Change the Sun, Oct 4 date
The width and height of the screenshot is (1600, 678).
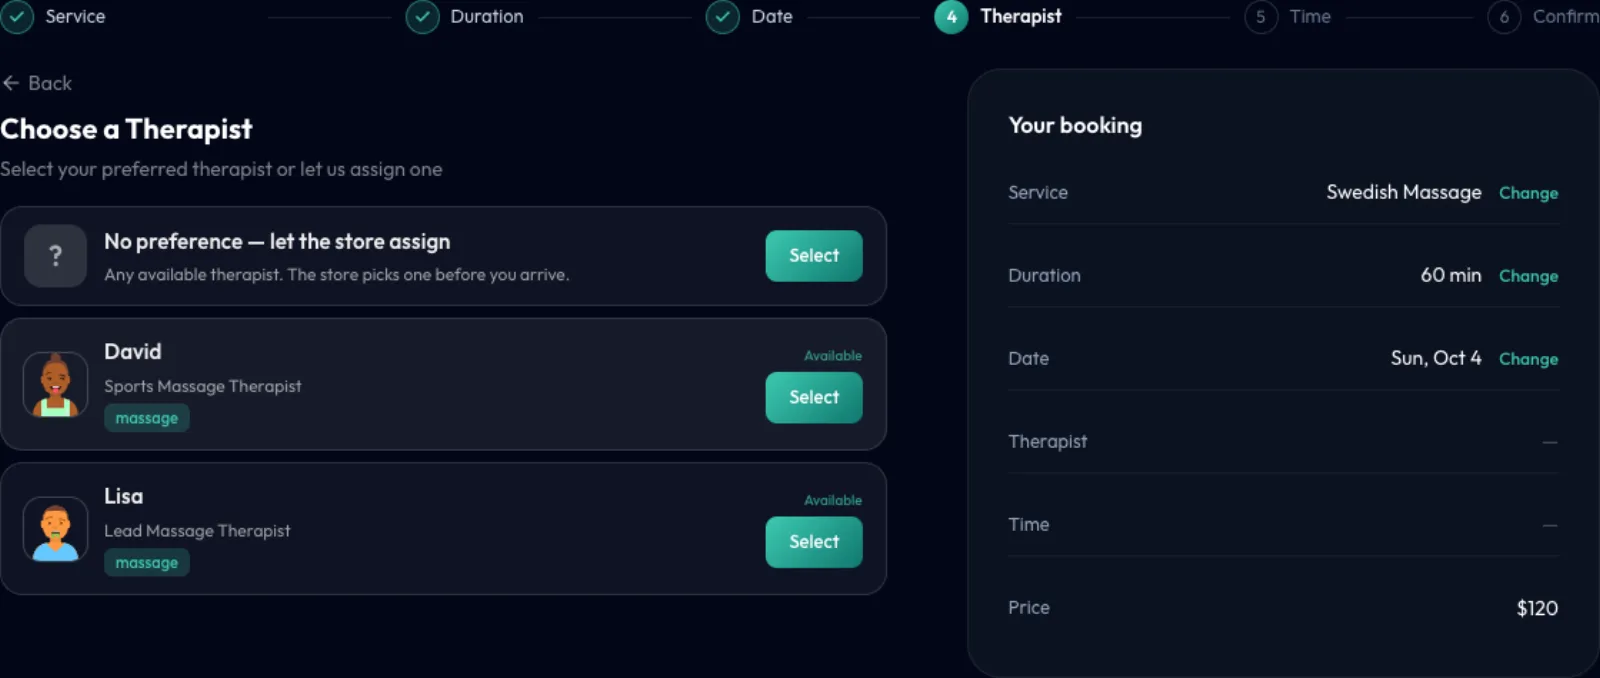click(x=1528, y=359)
